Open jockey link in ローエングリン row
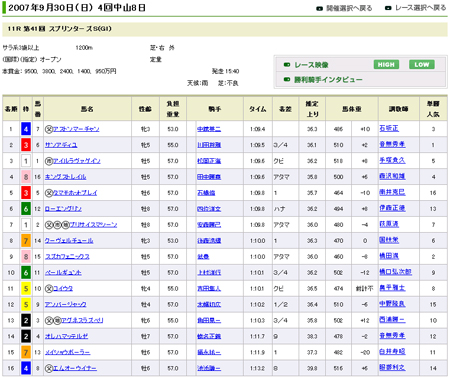Screen dimensions: 450x378 pyautogui.click(x=209, y=209)
